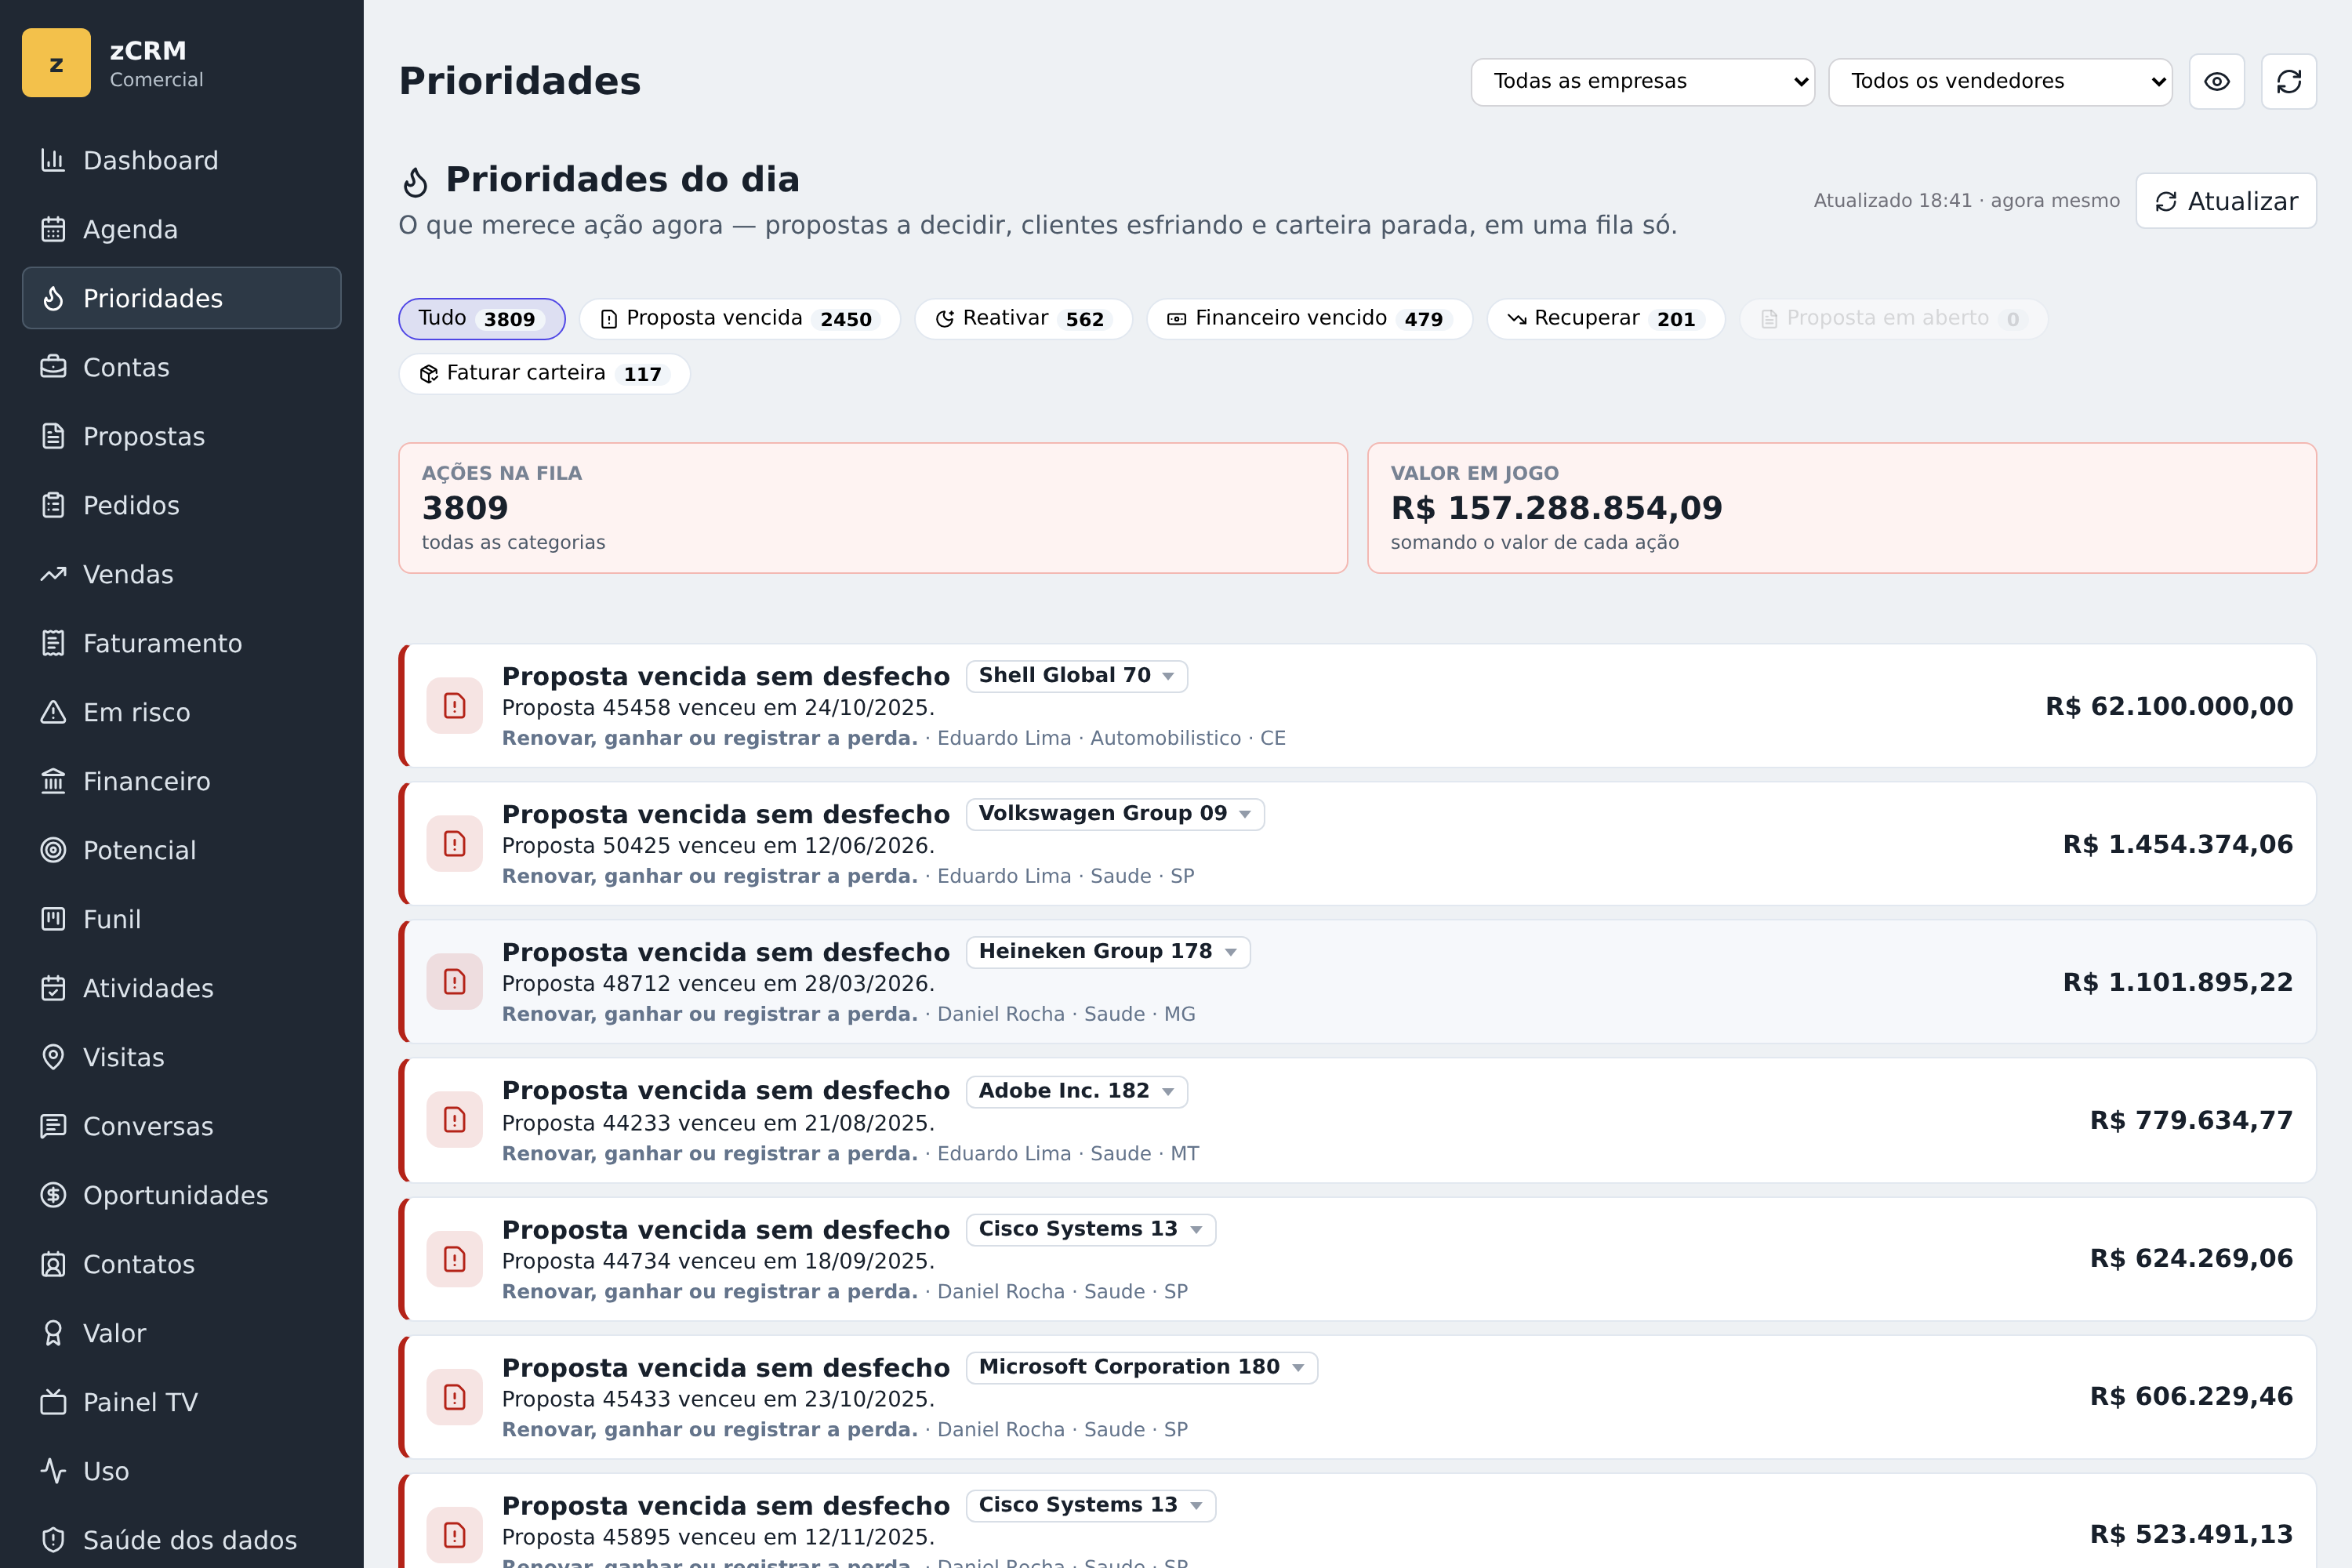2352x1568 pixels.
Task: Expand the Microsoft Corporation 180 dropdown
Action: point(1141,1367)
